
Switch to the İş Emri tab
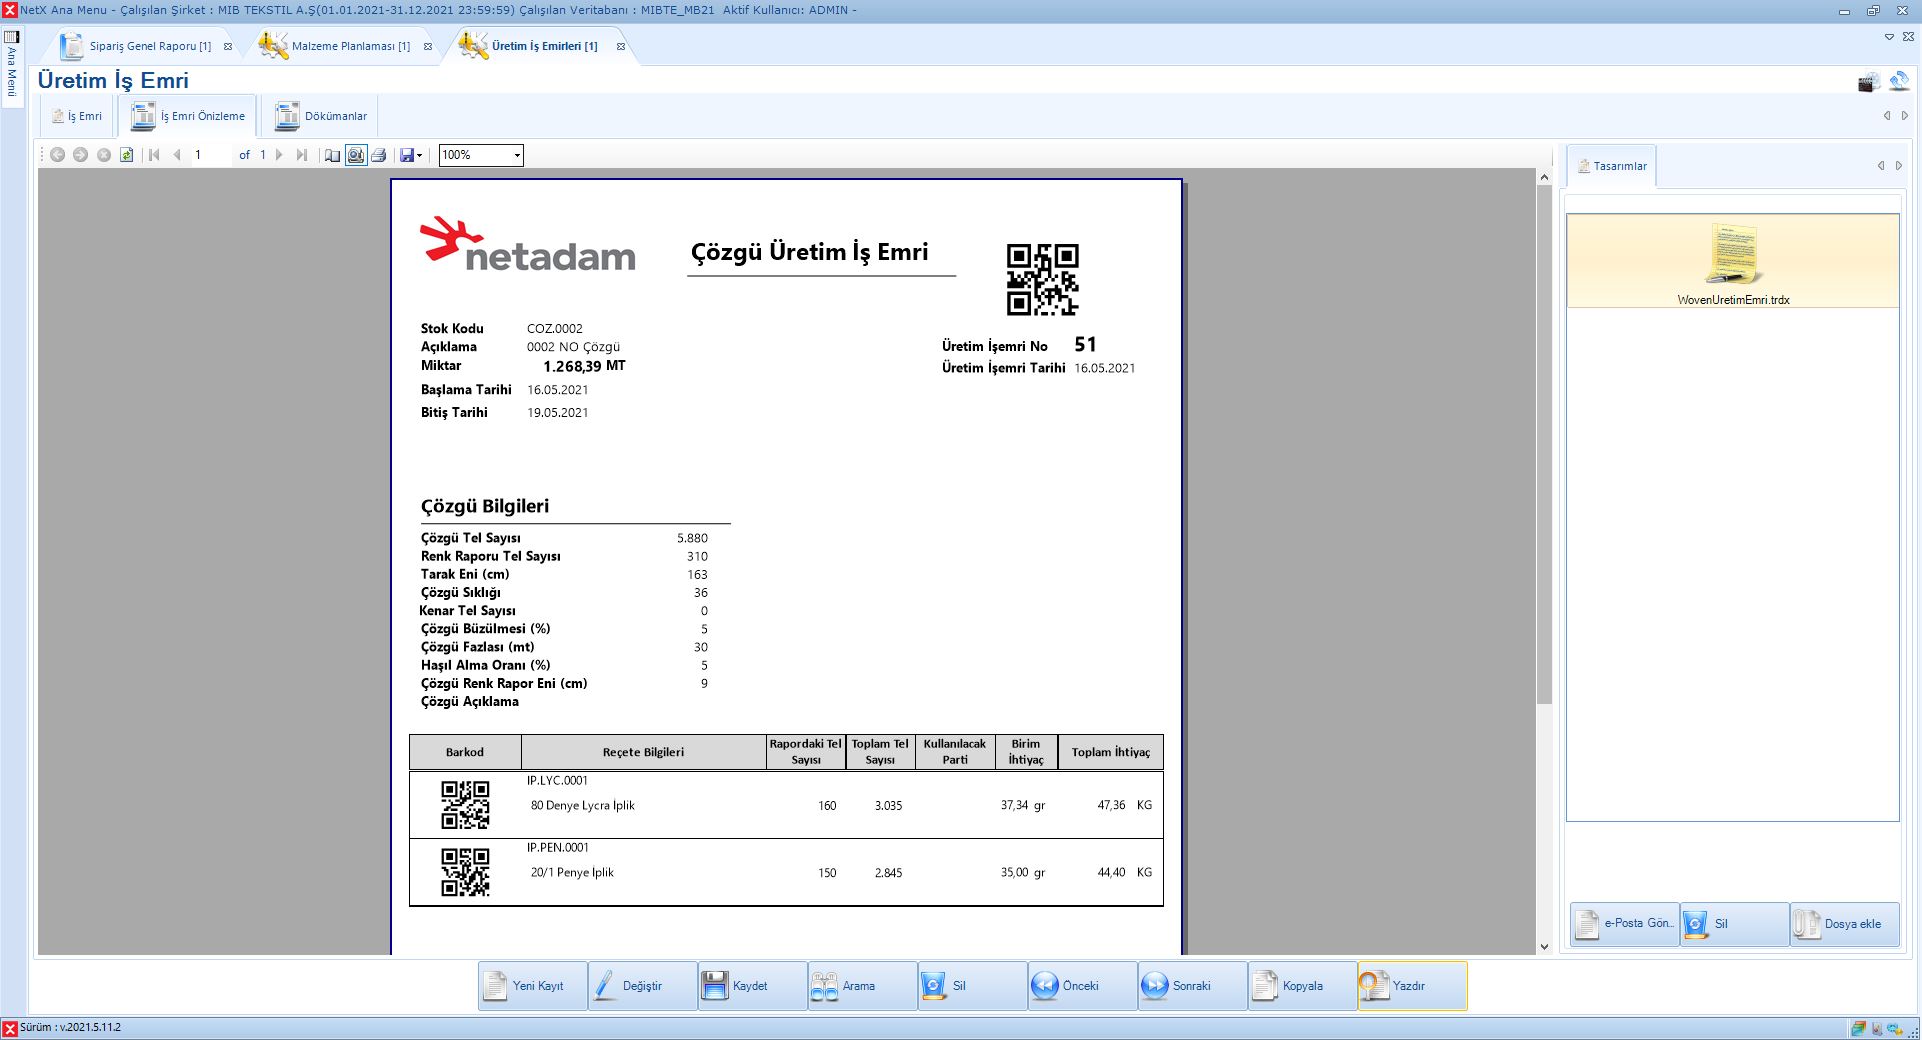pos(78,116)
